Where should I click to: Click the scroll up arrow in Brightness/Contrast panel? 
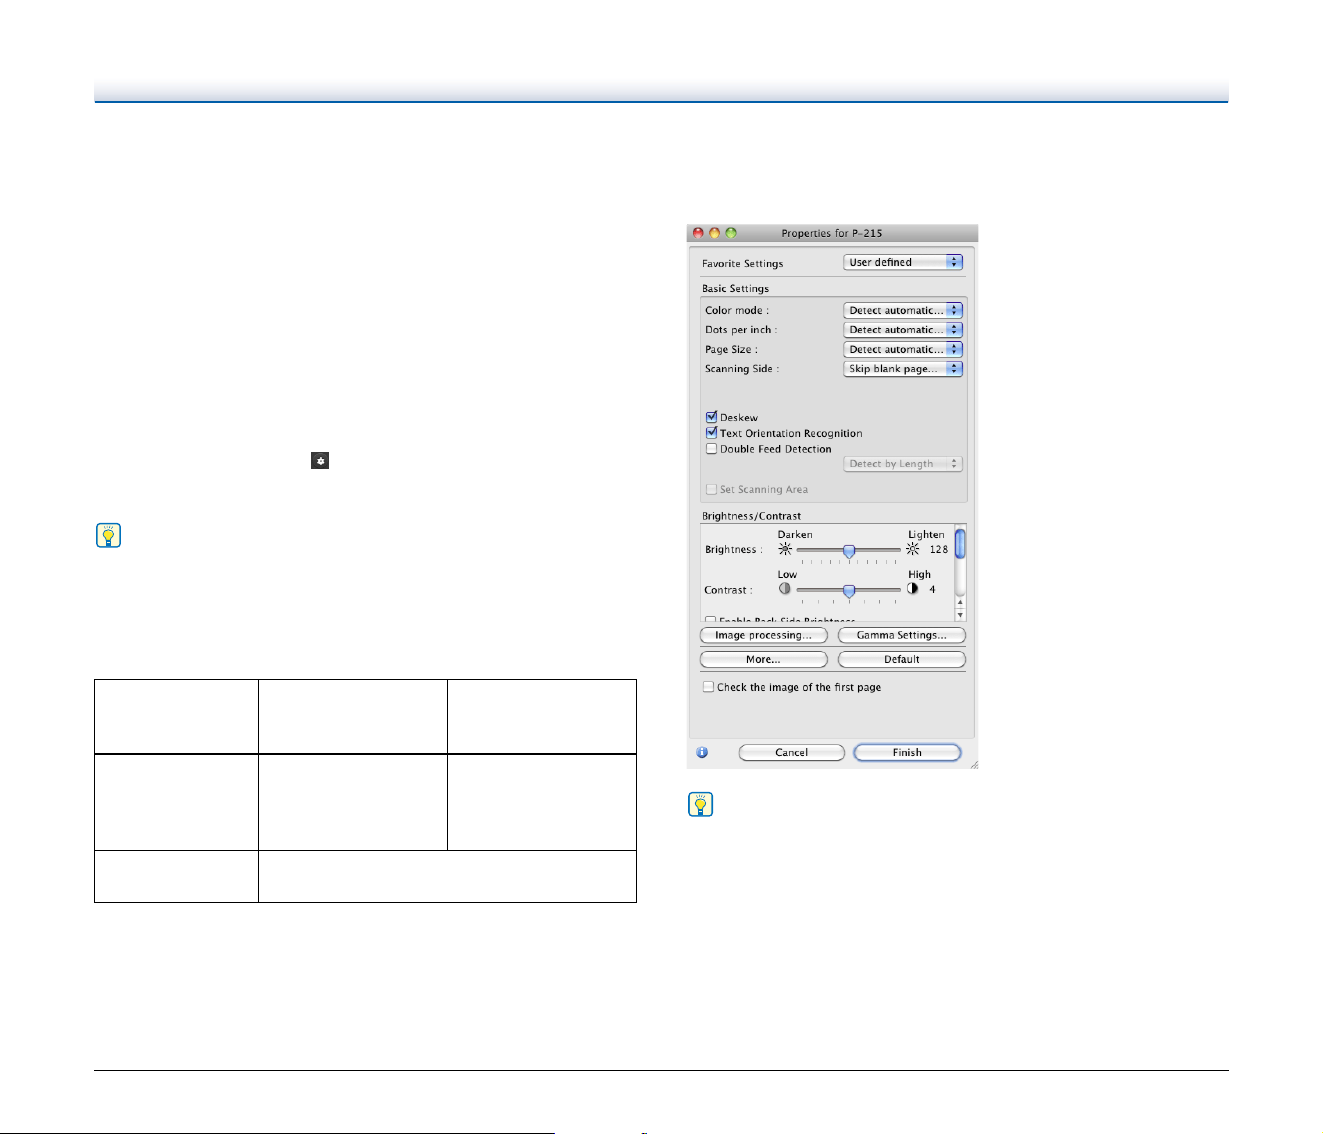(961, 603)
